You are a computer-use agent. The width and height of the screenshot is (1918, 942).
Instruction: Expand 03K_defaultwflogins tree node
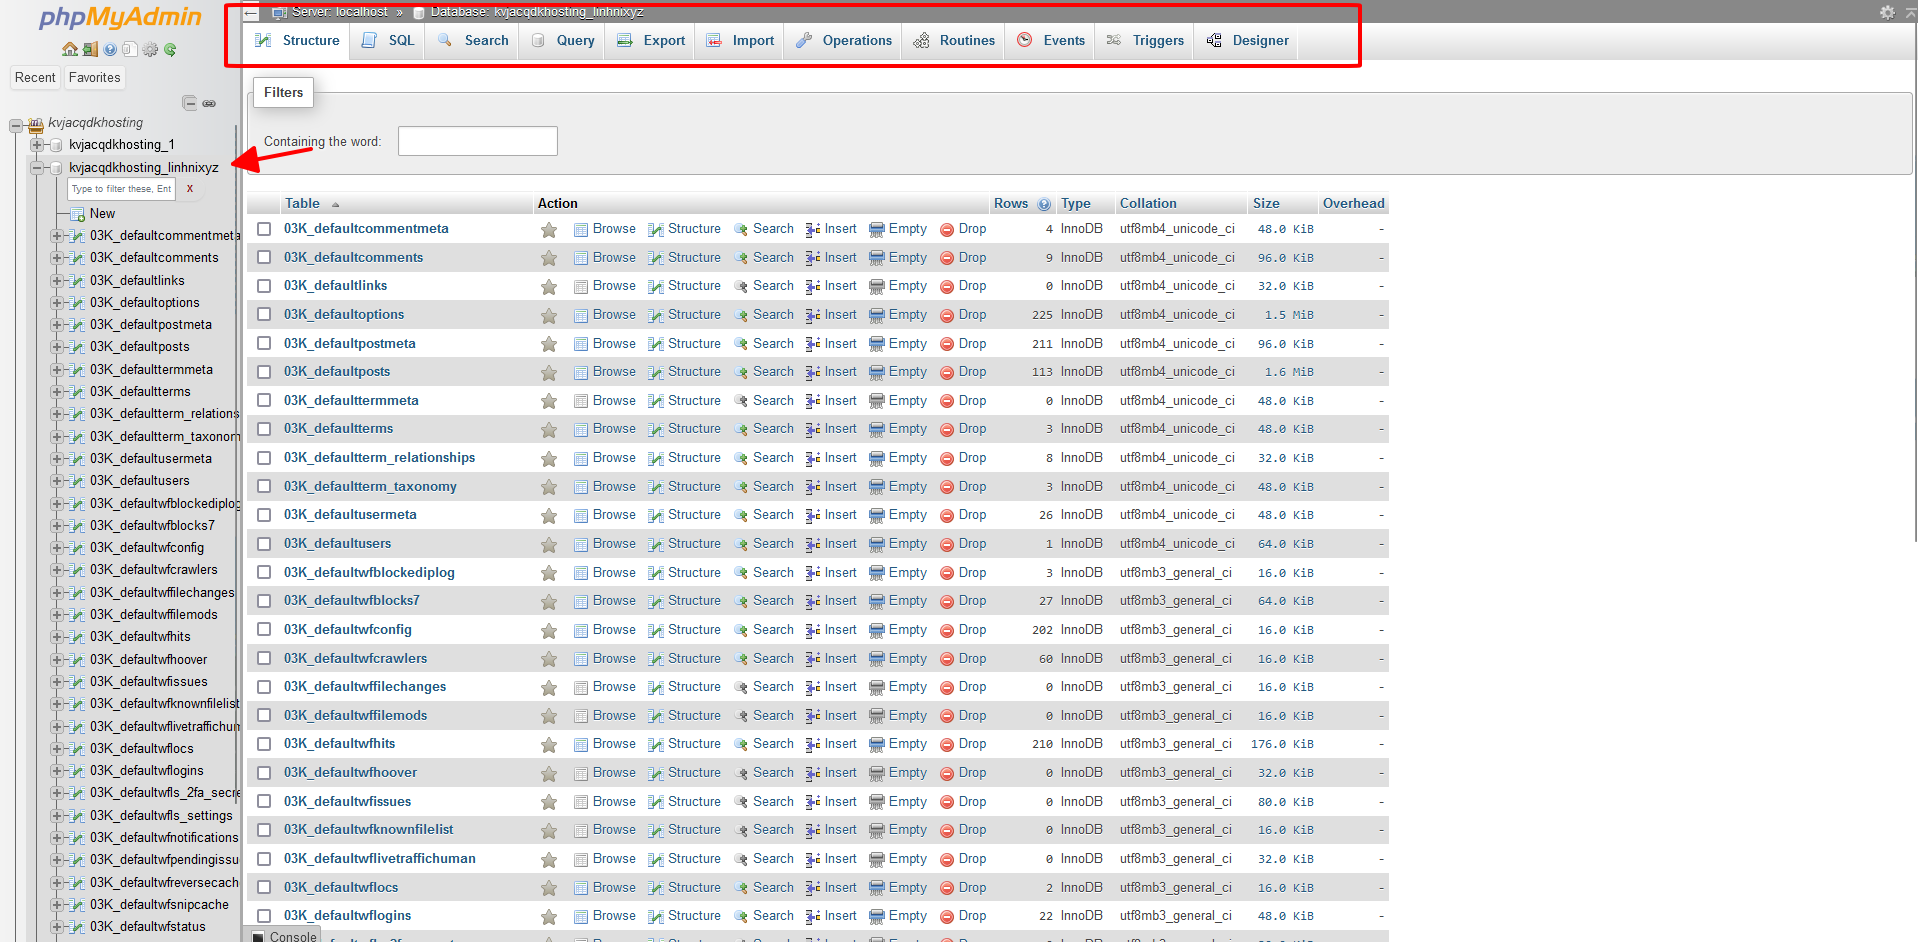[57, 771]
